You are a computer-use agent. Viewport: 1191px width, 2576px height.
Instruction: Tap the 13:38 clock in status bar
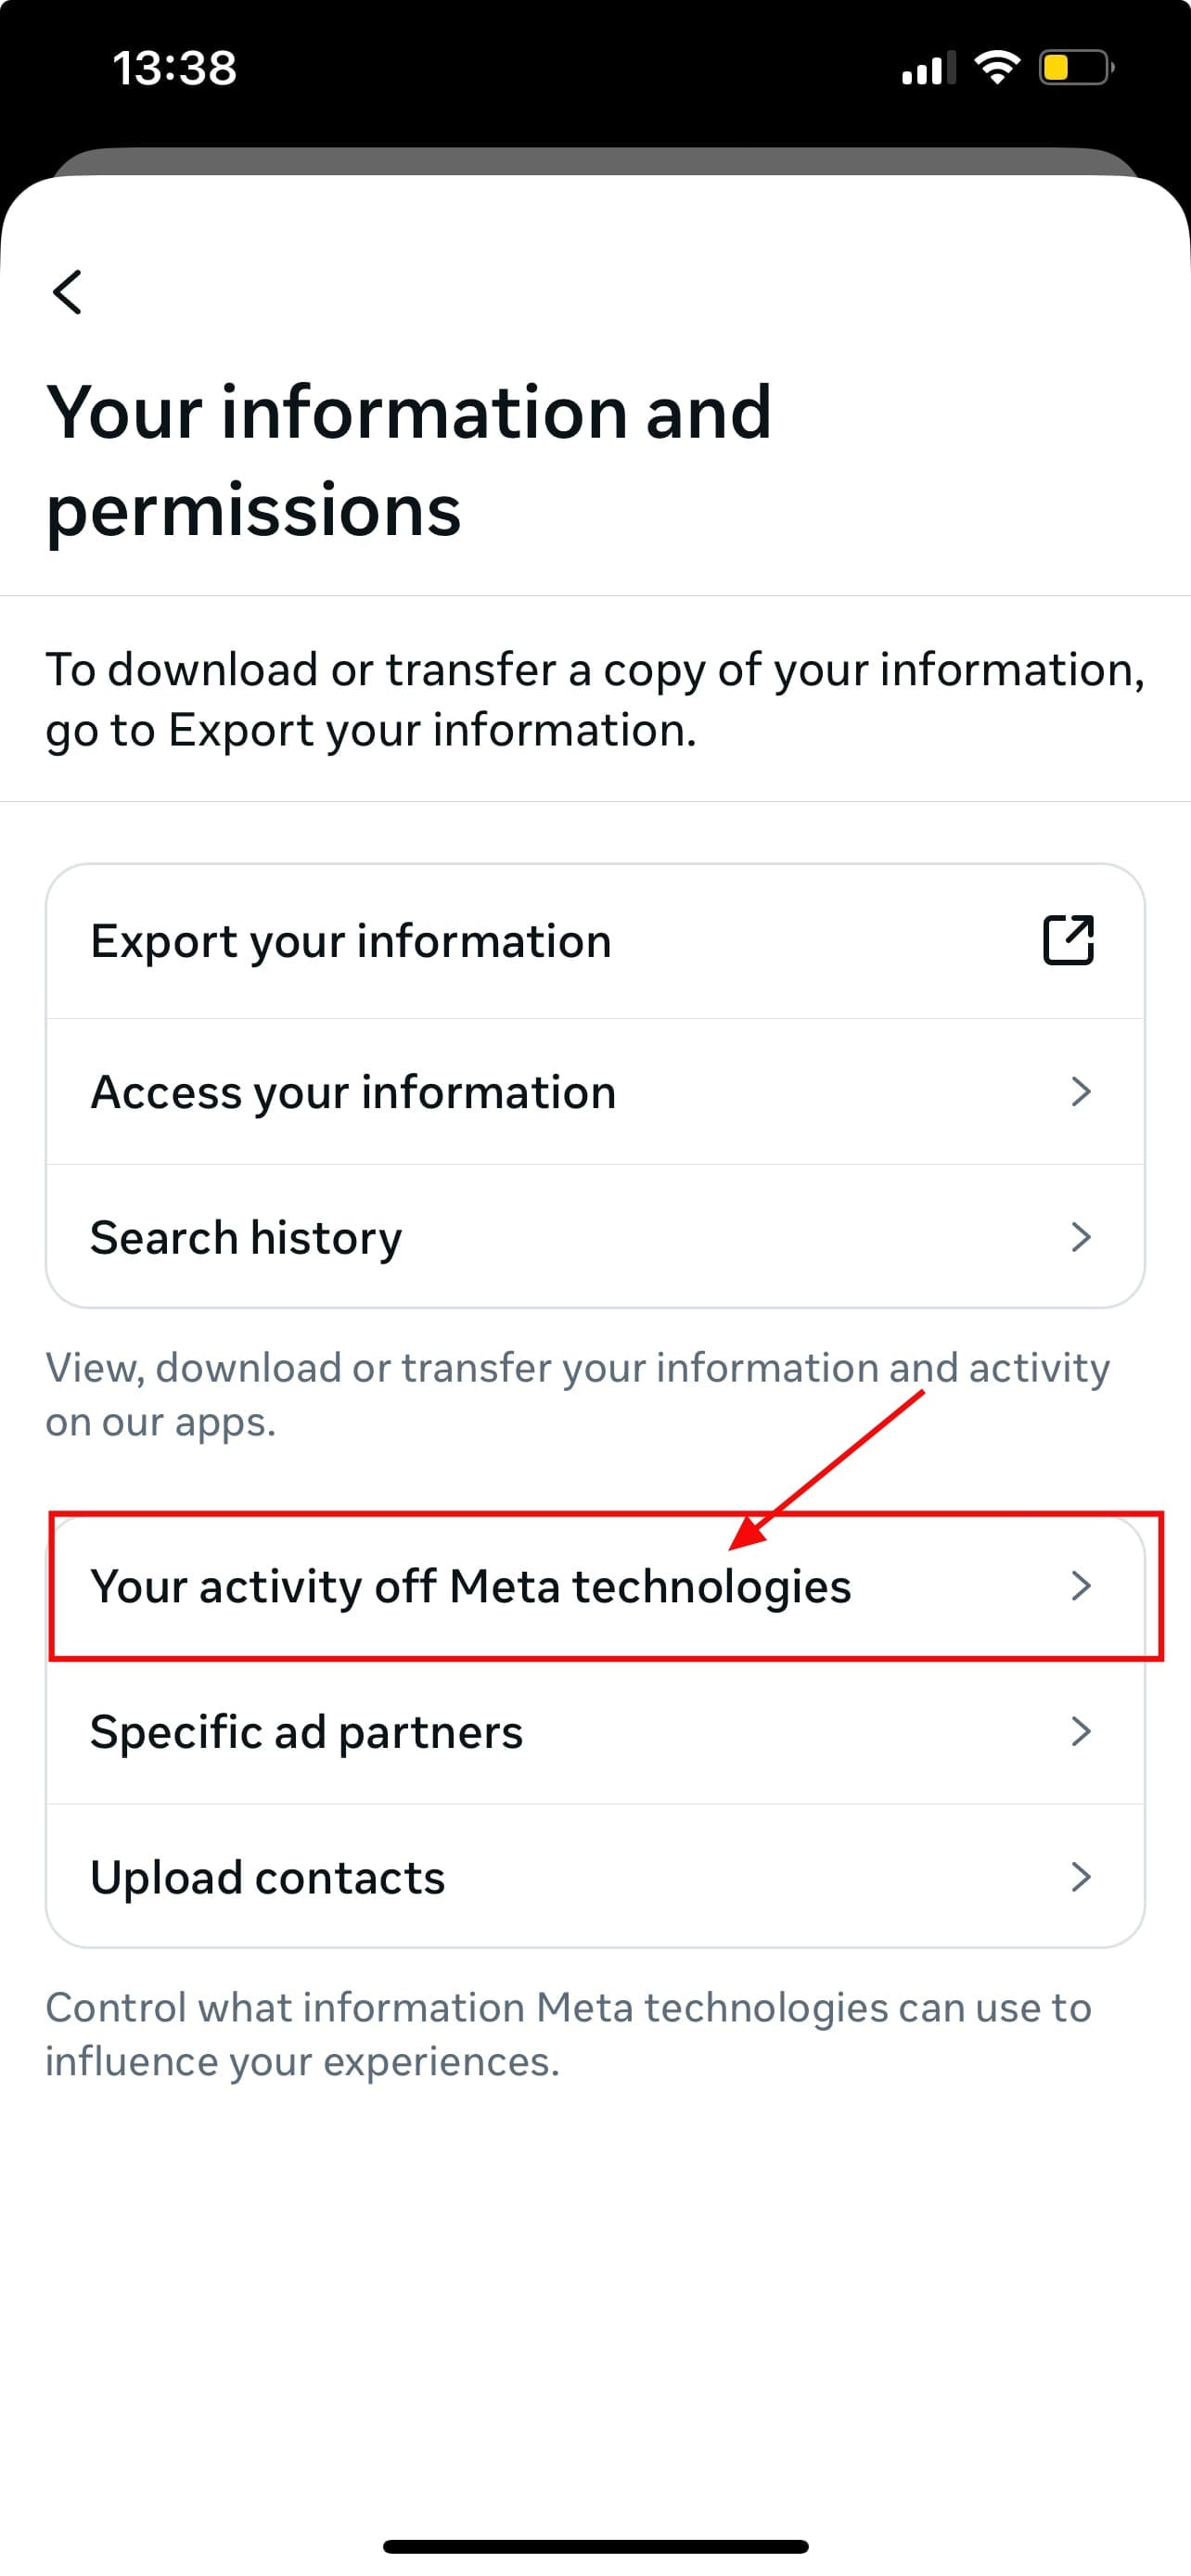(x=174, y=68)
